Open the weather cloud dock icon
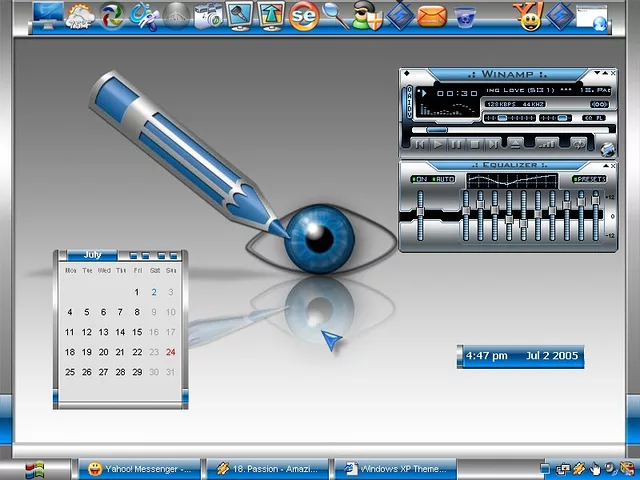 point(80,16)
